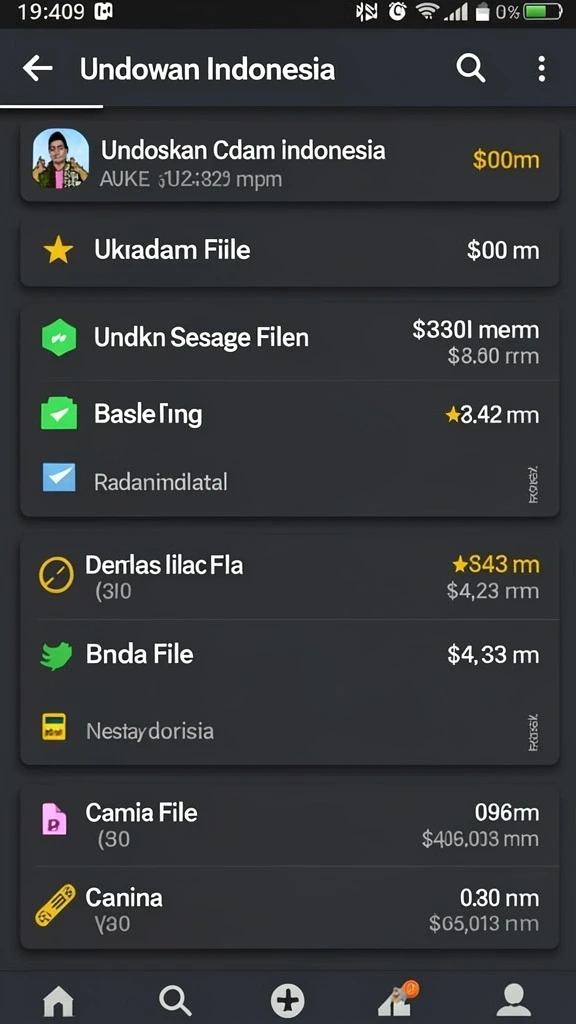Select the yellow star Ukiadam Fiile icon
Image resolution: width=576 pixels, height=1024 pixels.
tap(58, 251)
